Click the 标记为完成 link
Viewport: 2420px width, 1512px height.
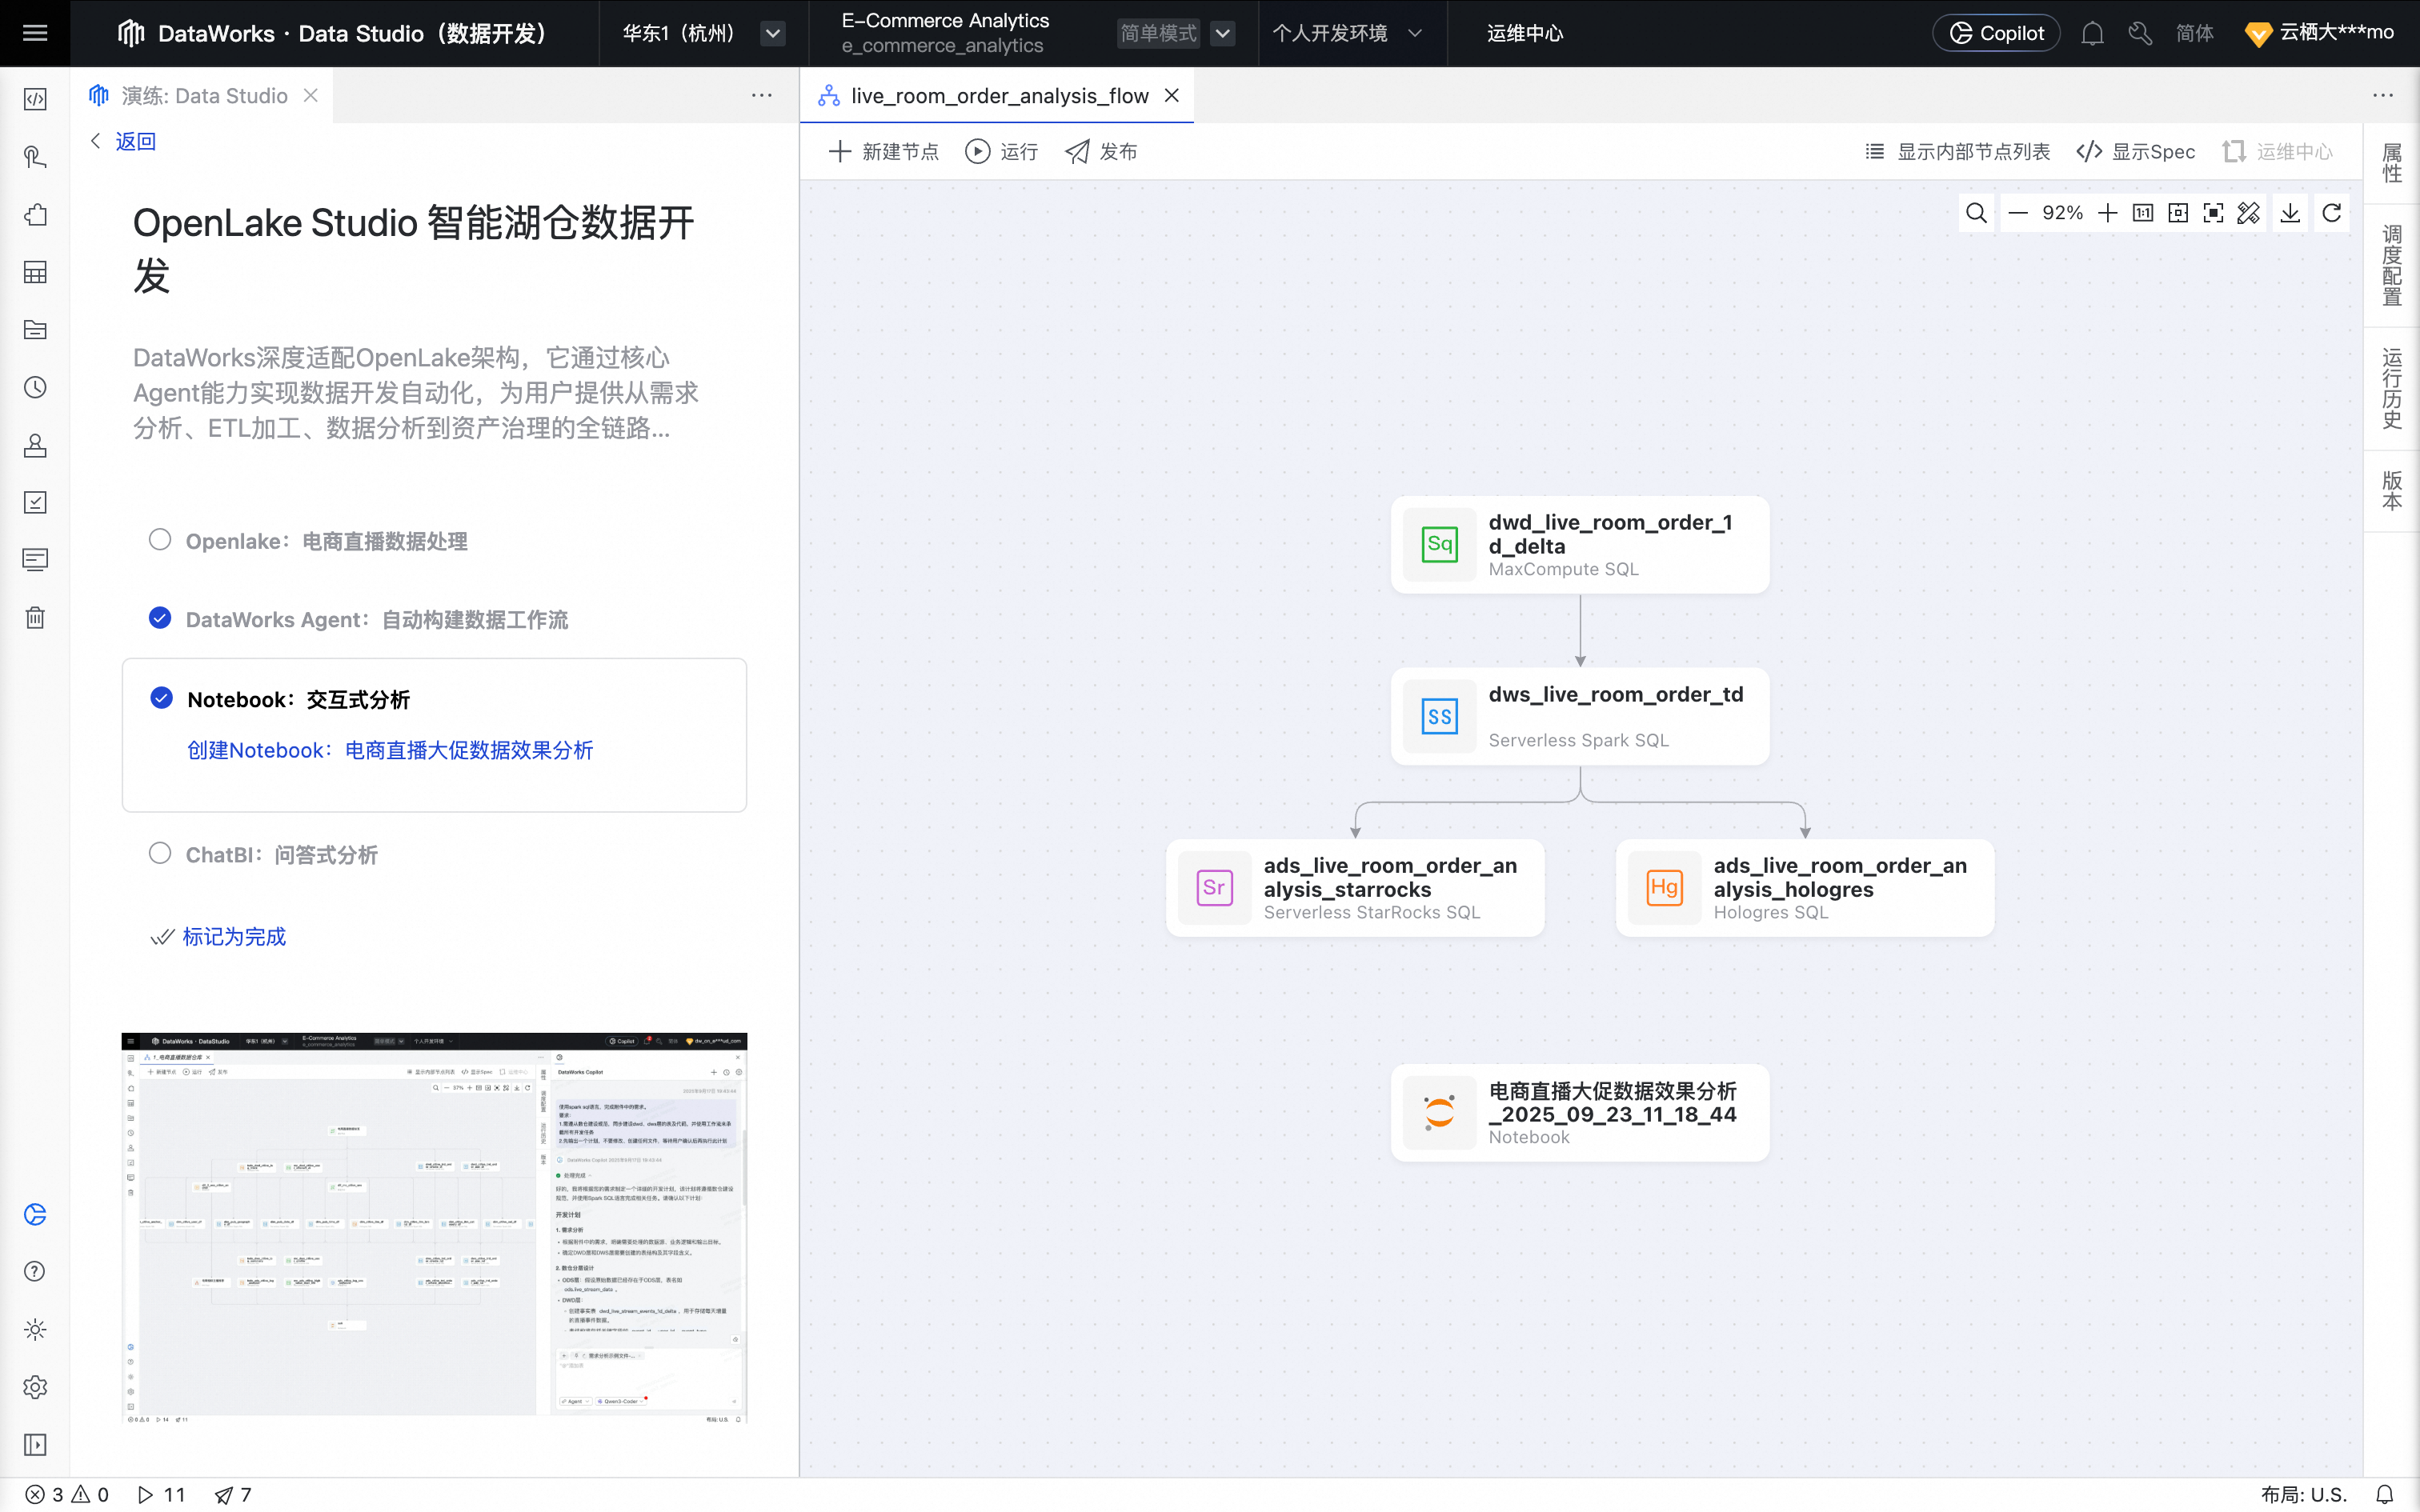click(x=234, y=936)
